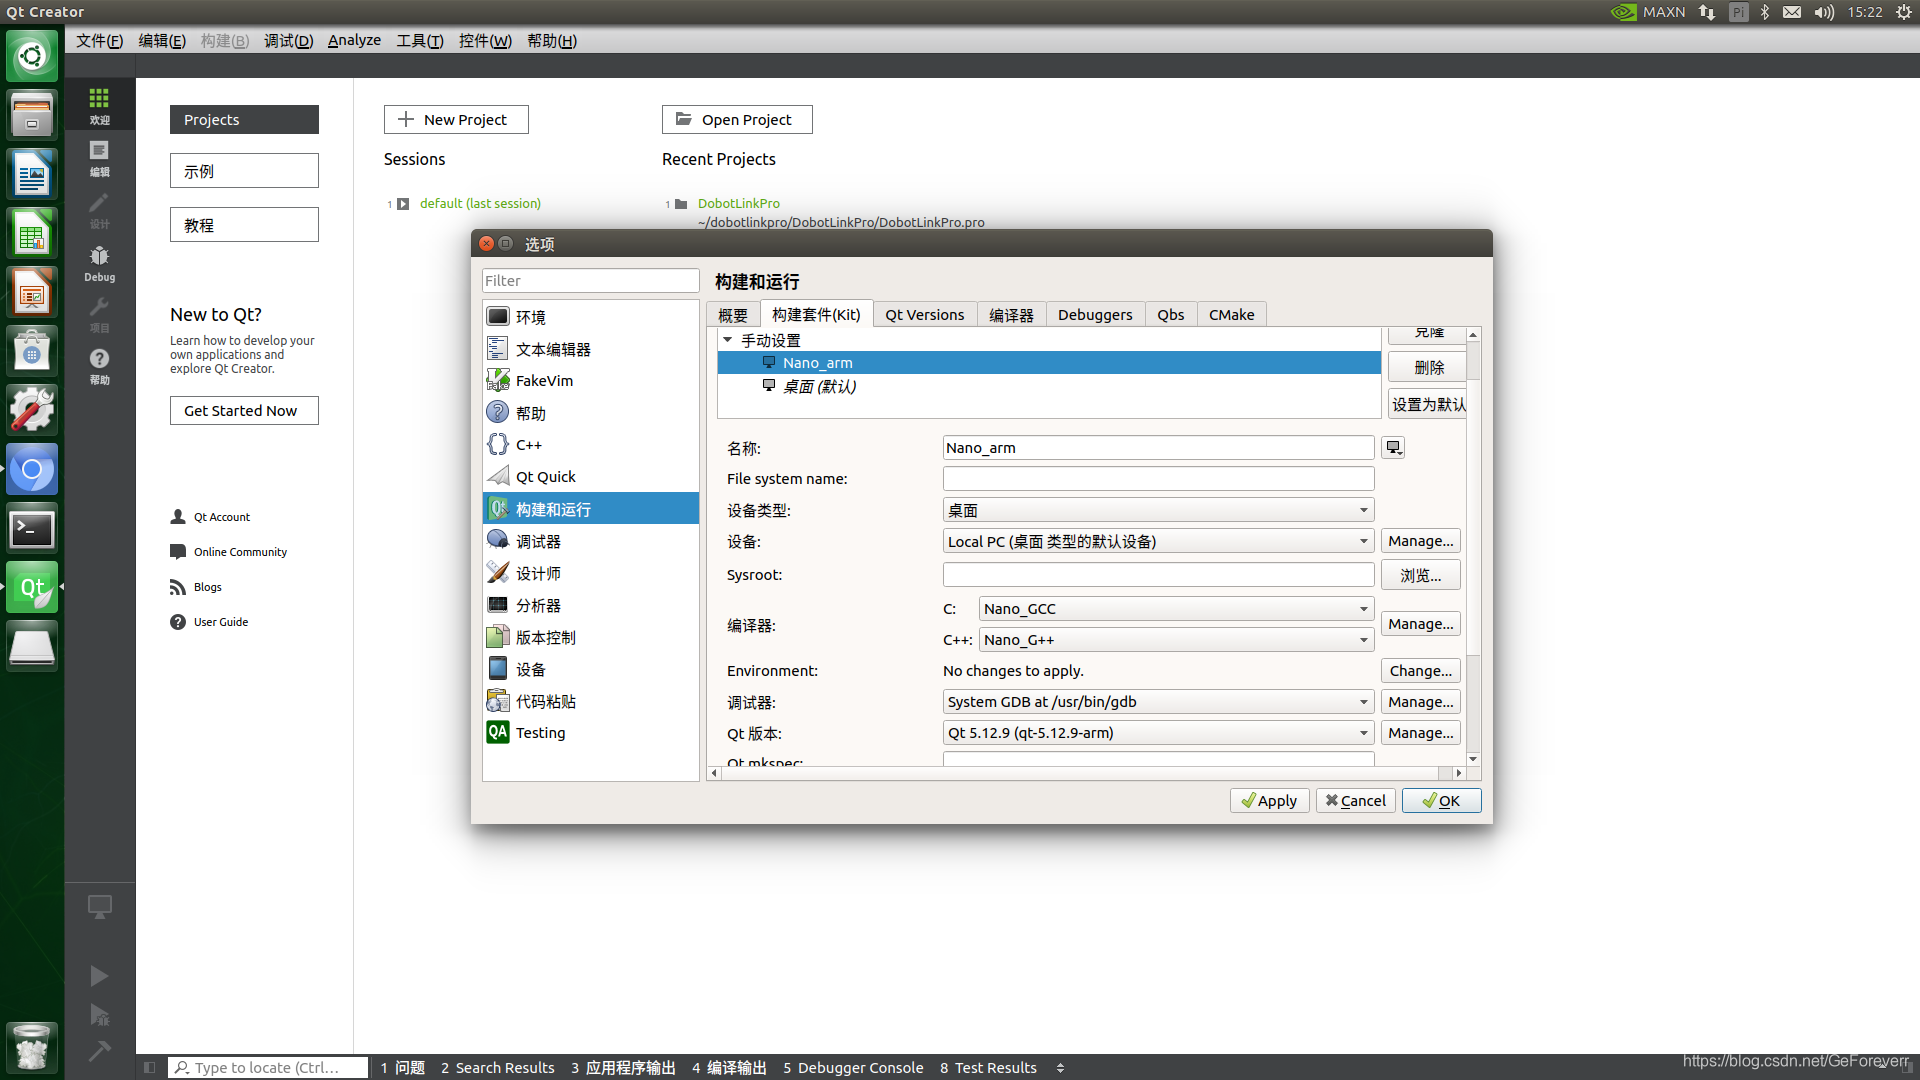The image size is (1920, 1080).
Task: Click New Project button
Action: coord(456,119)
